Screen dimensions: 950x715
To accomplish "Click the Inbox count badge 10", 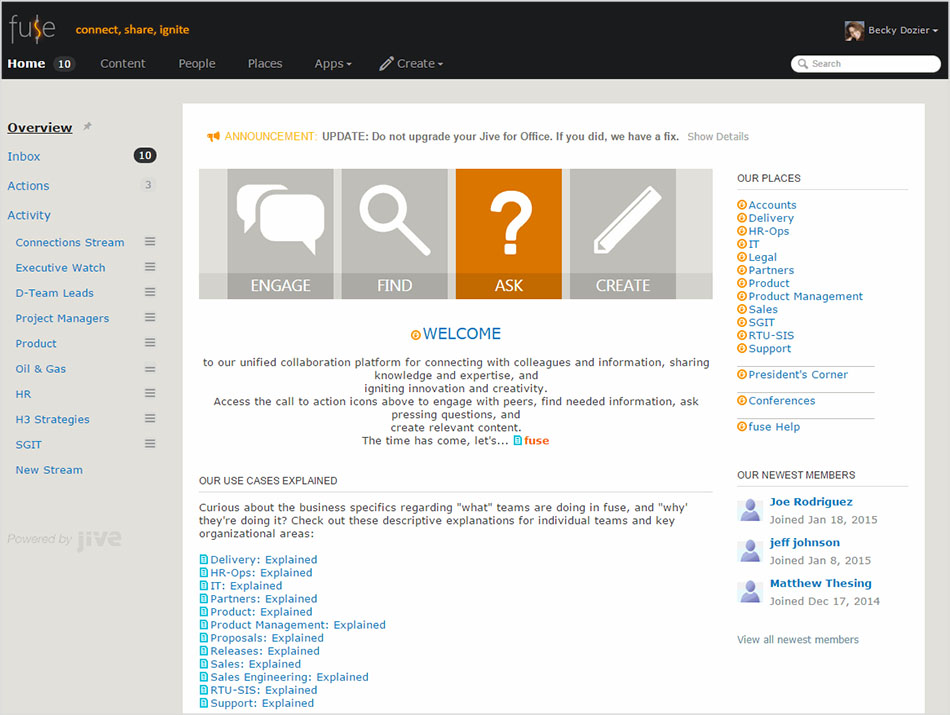I will (x=145, y=156).
